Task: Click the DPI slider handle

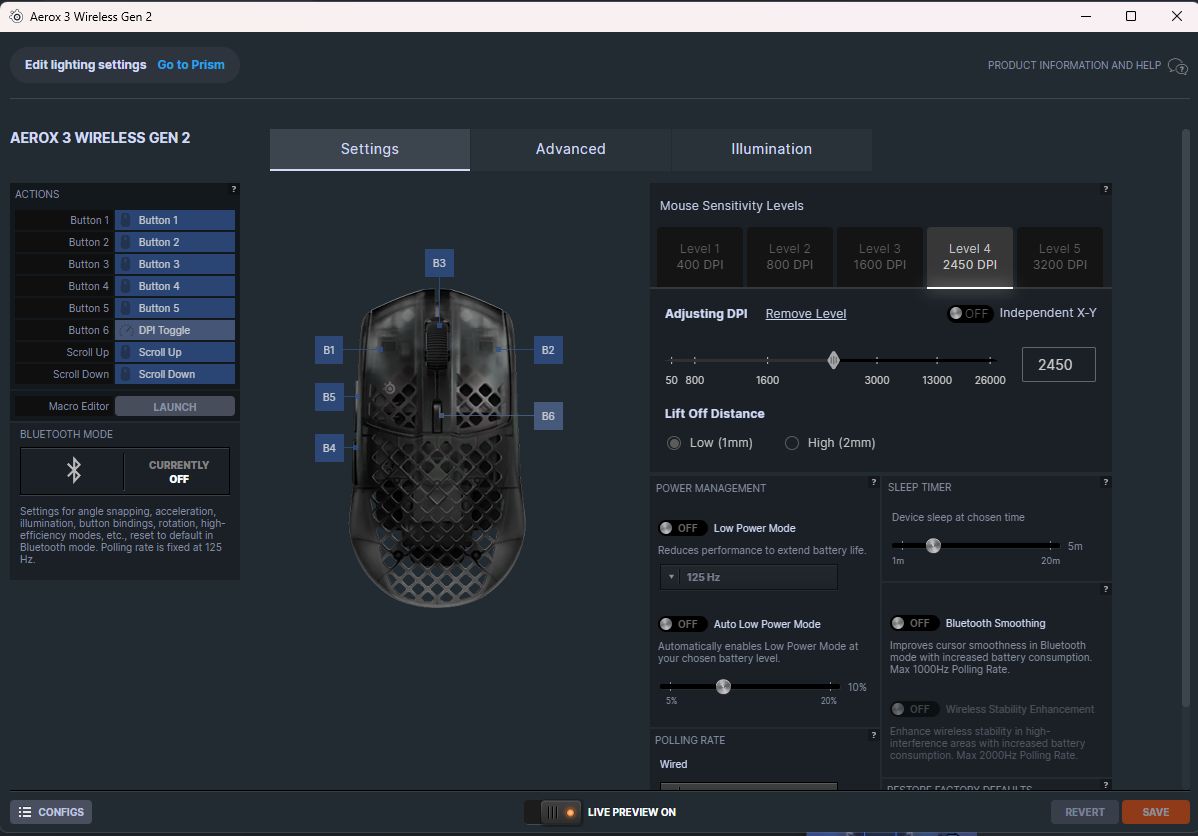Action: 834,360
